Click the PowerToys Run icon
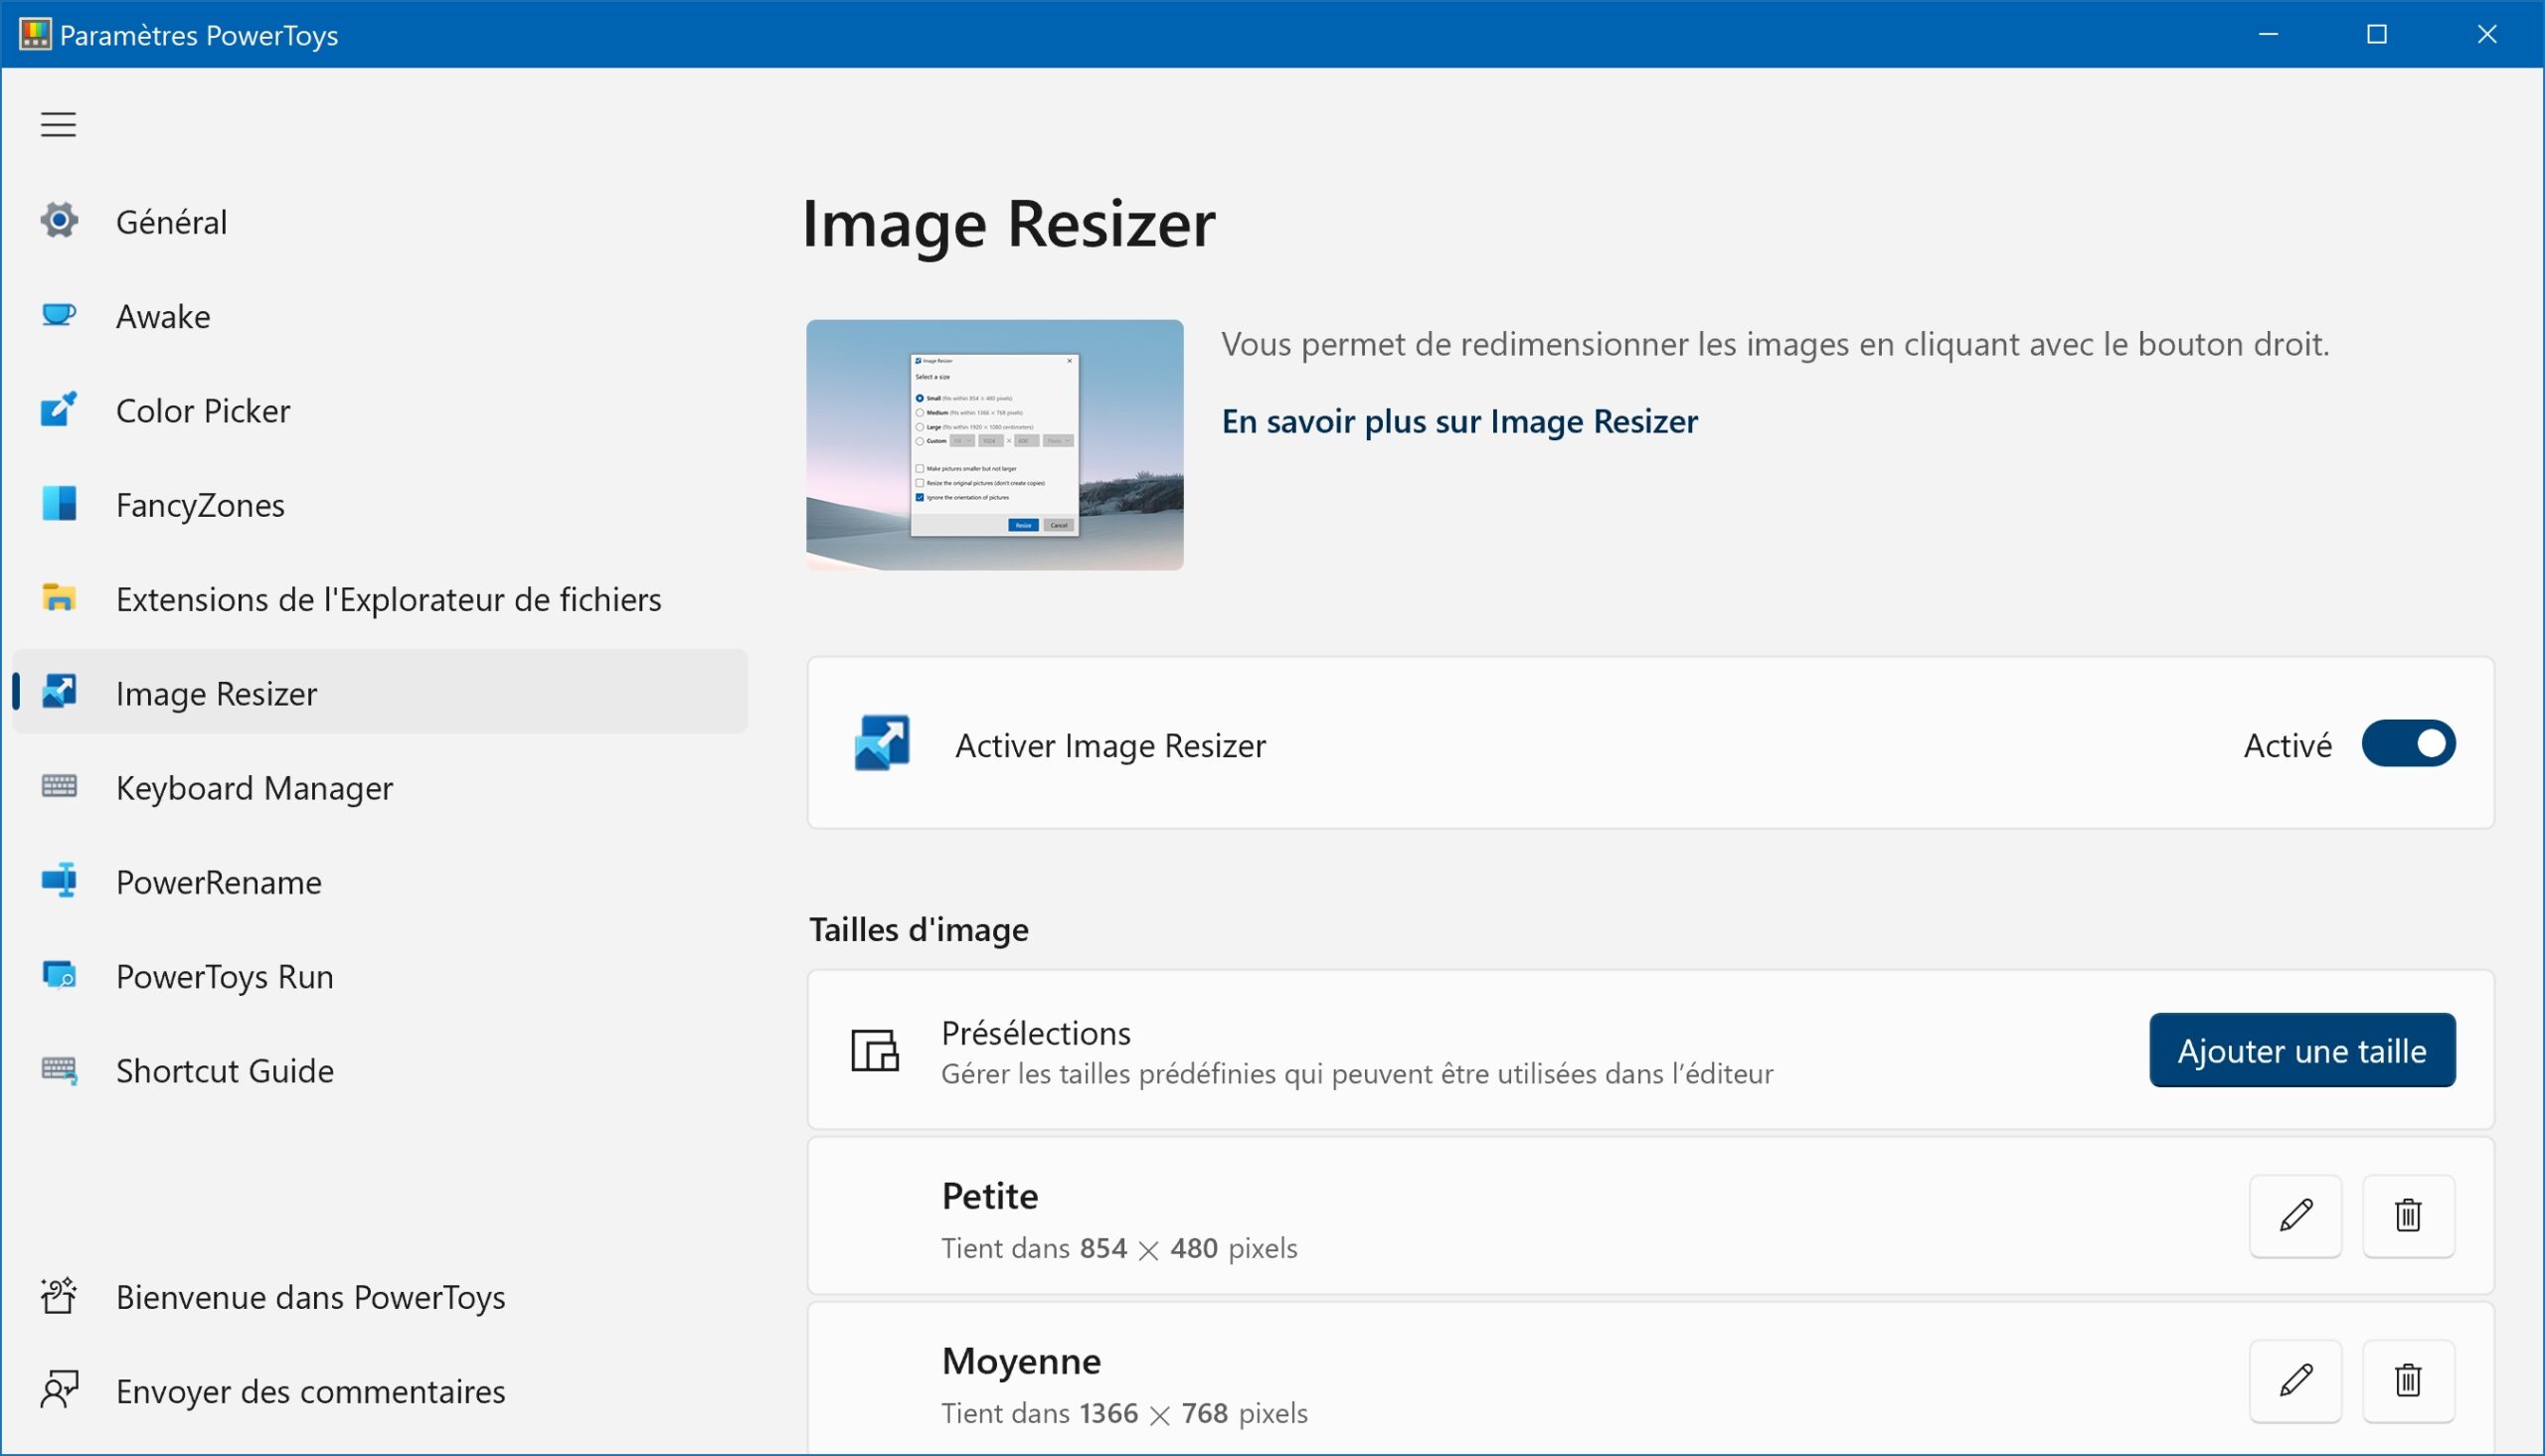 tap(59, 975)
